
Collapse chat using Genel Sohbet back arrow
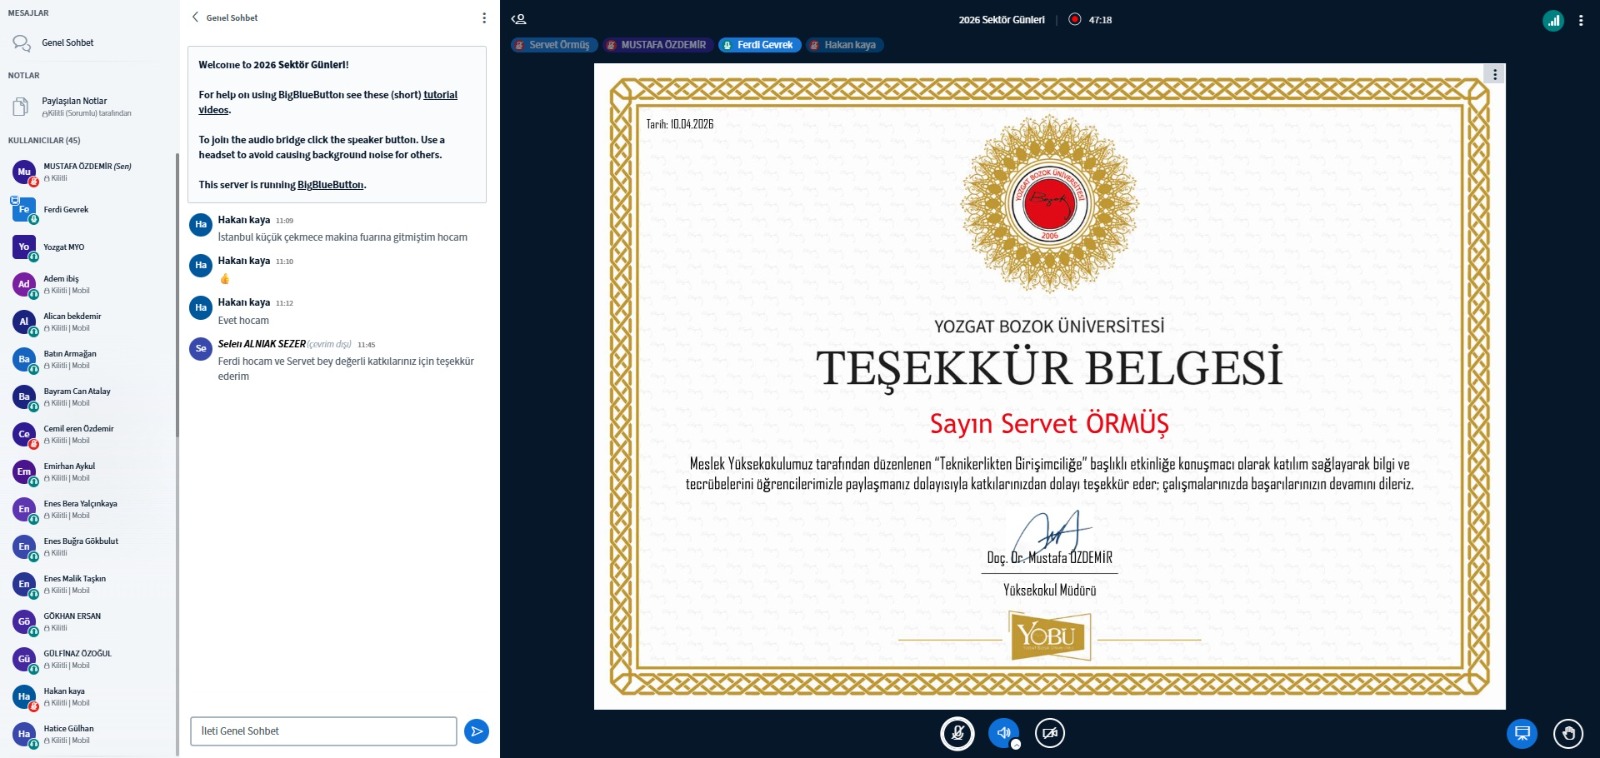click(x=196, y=17)
